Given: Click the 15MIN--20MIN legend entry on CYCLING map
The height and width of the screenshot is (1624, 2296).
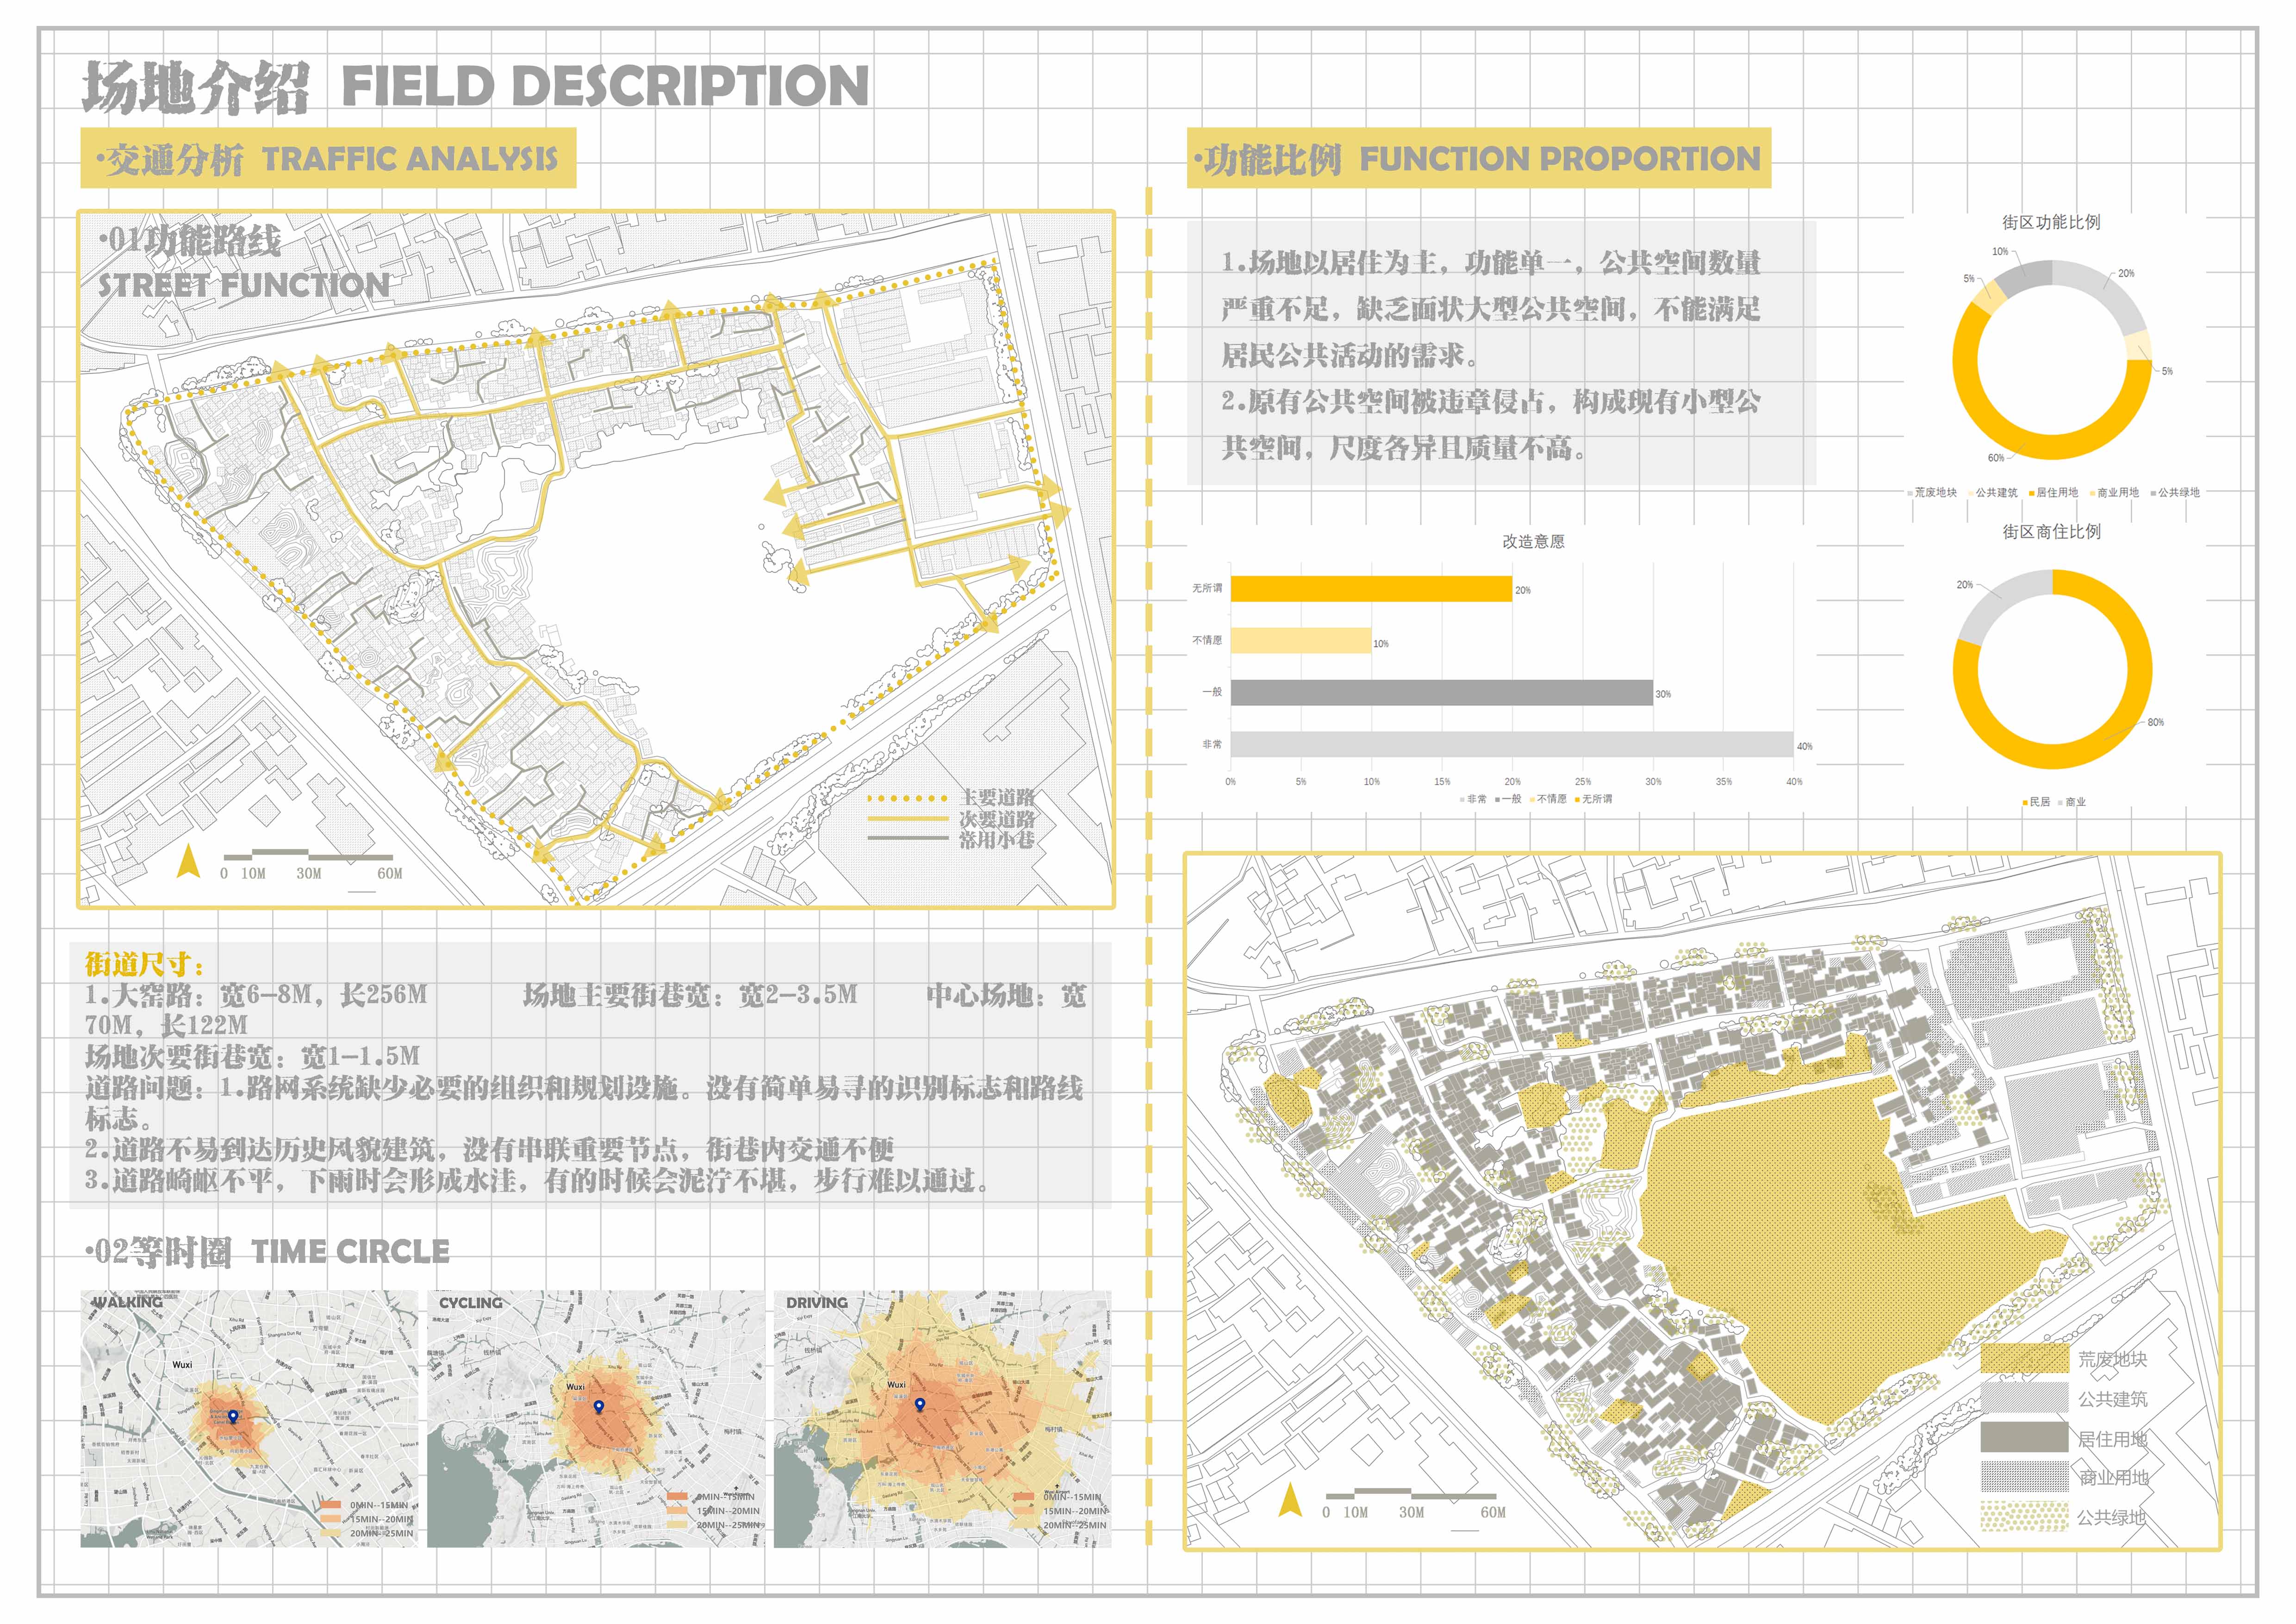Looking at the screenshot, I should 714,1511.
